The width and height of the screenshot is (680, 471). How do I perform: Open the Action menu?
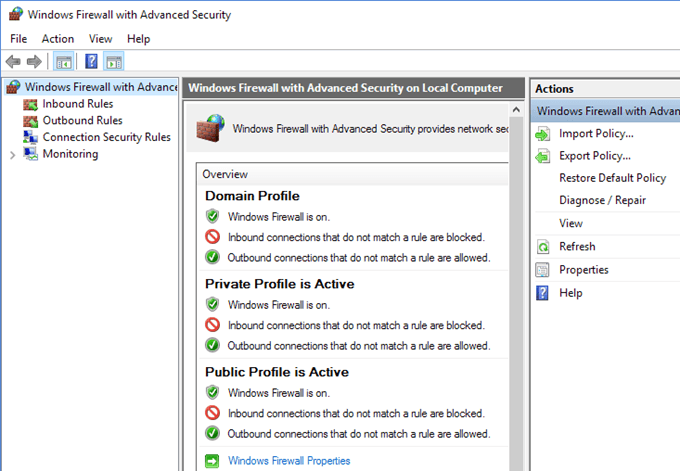[x=58, y=38]
